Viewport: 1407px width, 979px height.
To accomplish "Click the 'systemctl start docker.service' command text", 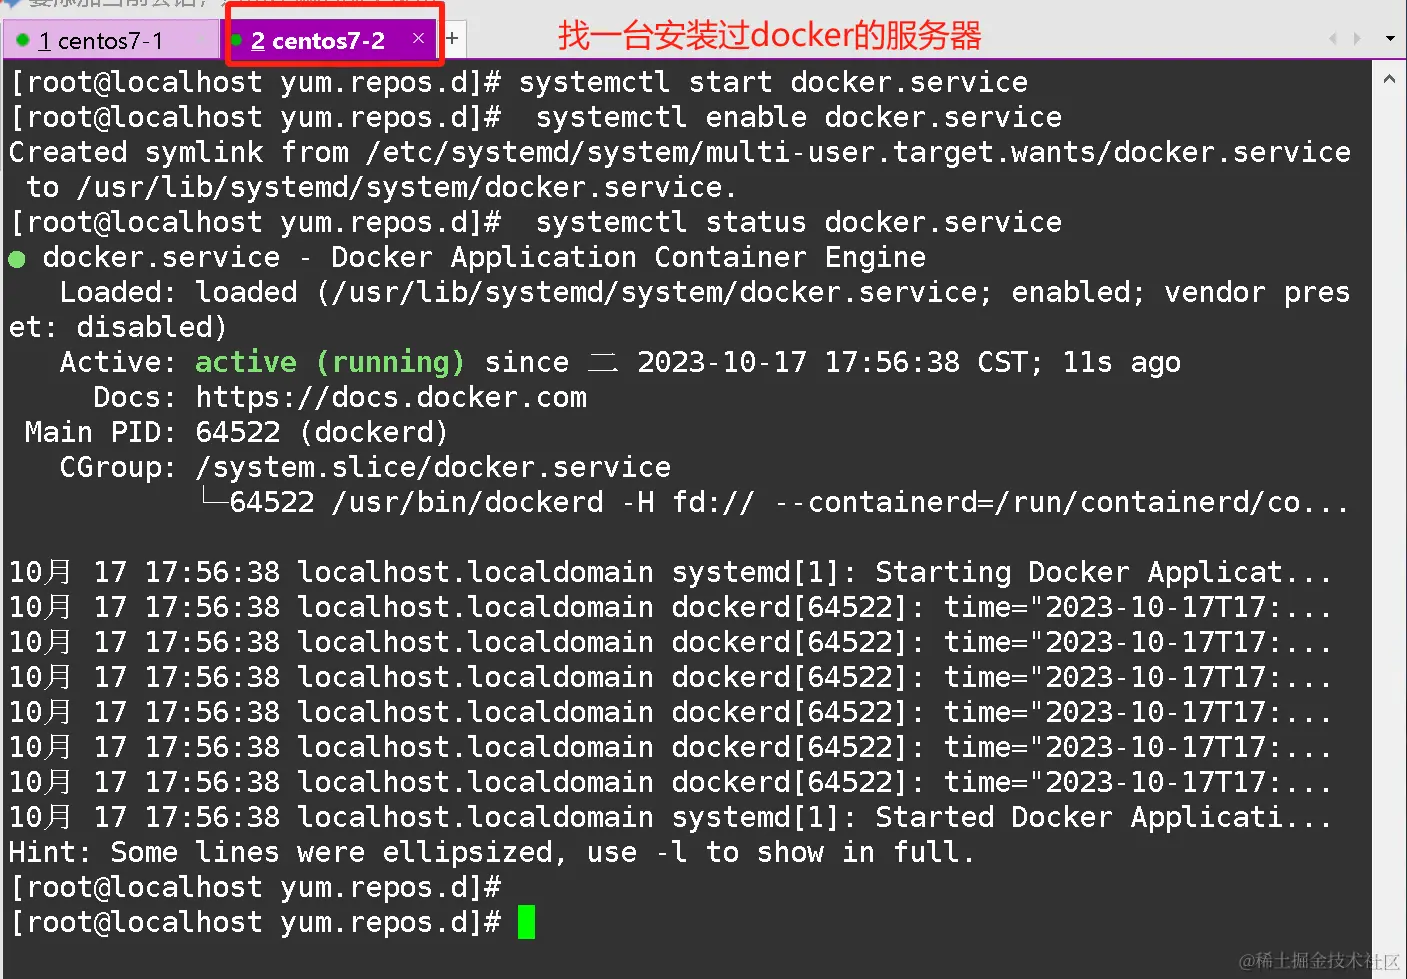I will coord(773,82).
